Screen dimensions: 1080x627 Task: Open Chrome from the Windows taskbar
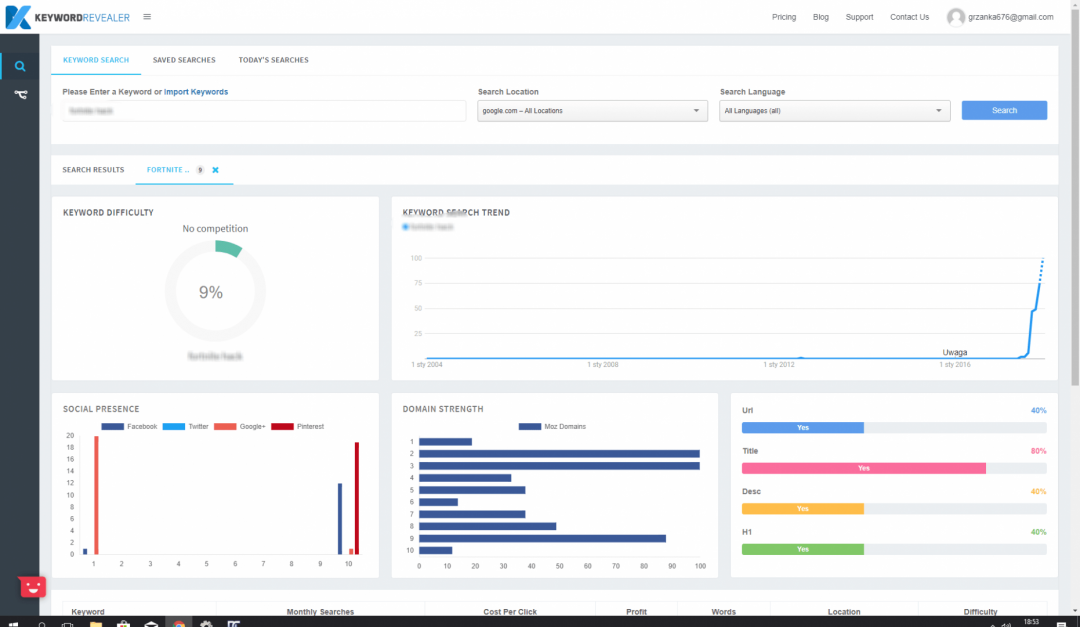pos(176,622)
